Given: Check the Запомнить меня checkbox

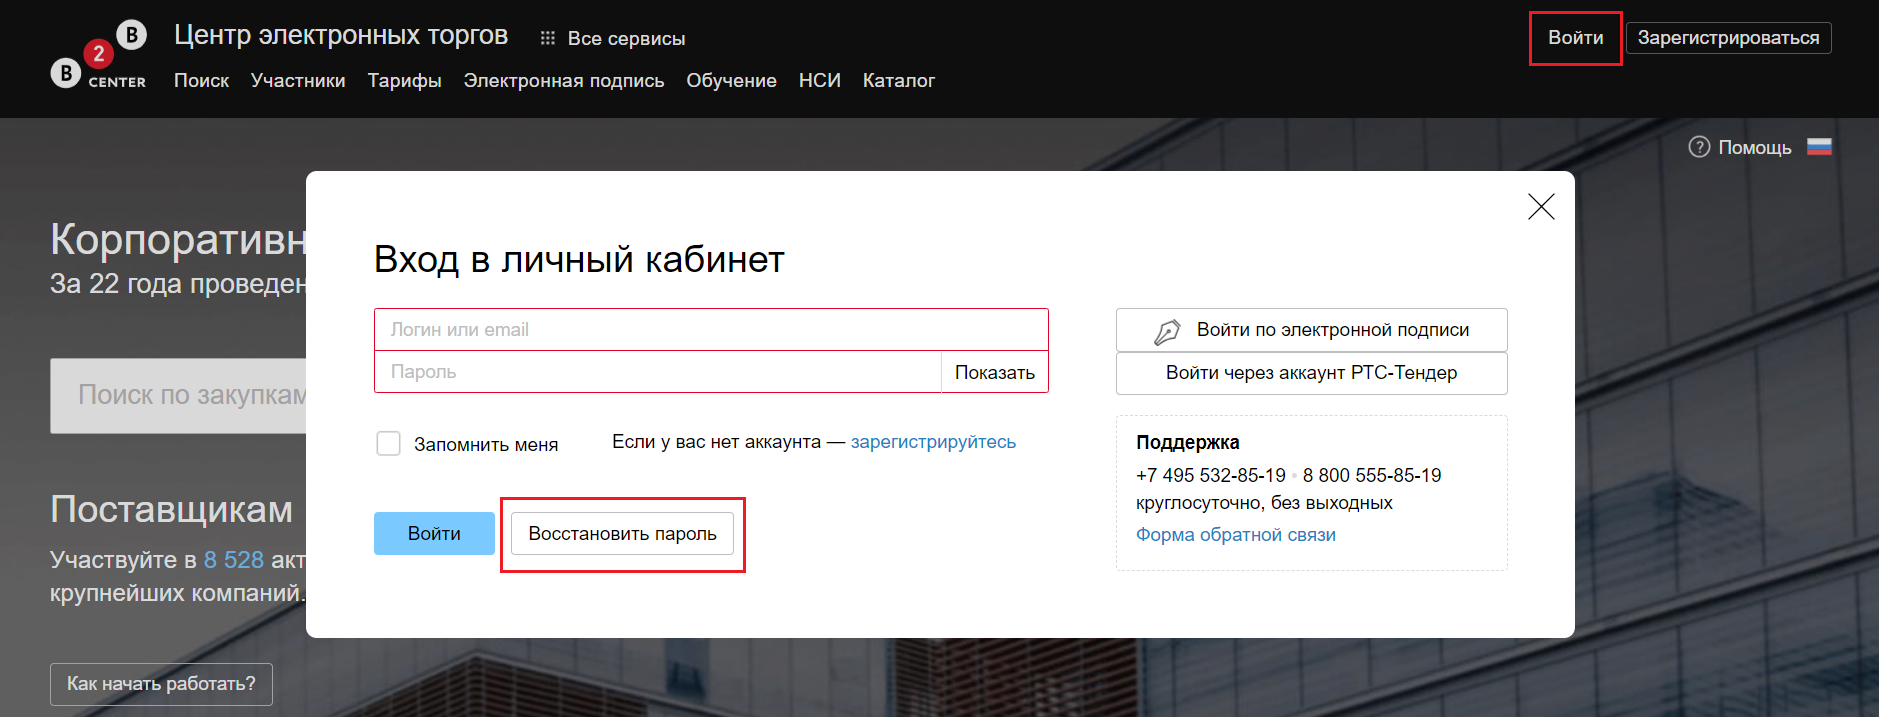Looking at the screenshot, I should [x=388, y=443].
